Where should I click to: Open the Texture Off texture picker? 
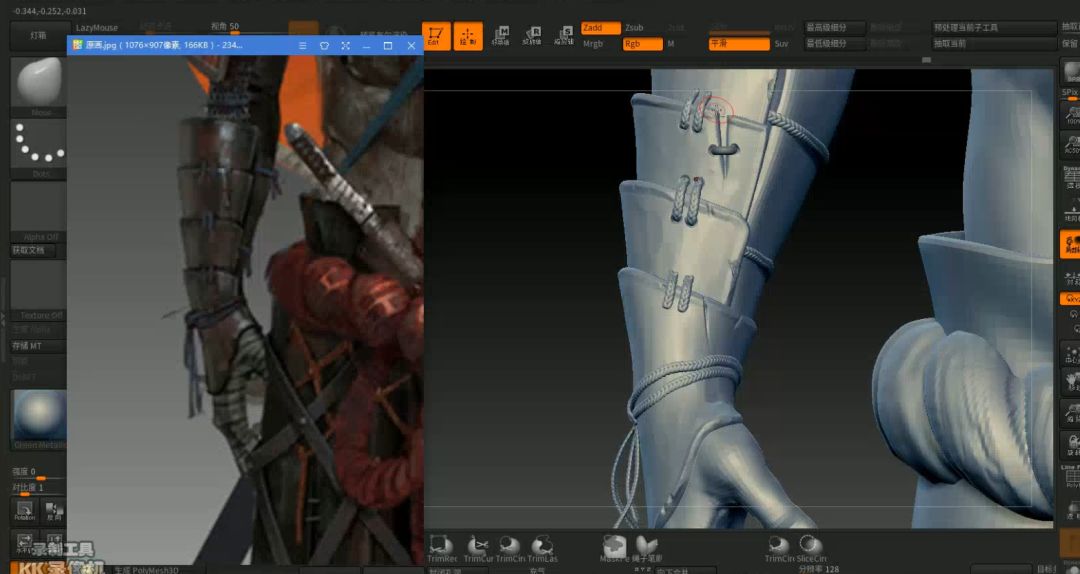tap(39, 286)
